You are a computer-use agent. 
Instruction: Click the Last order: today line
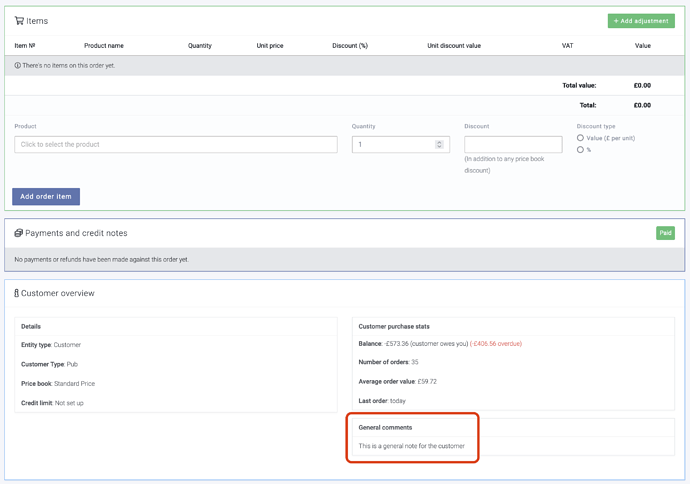[x=382, y=401]
